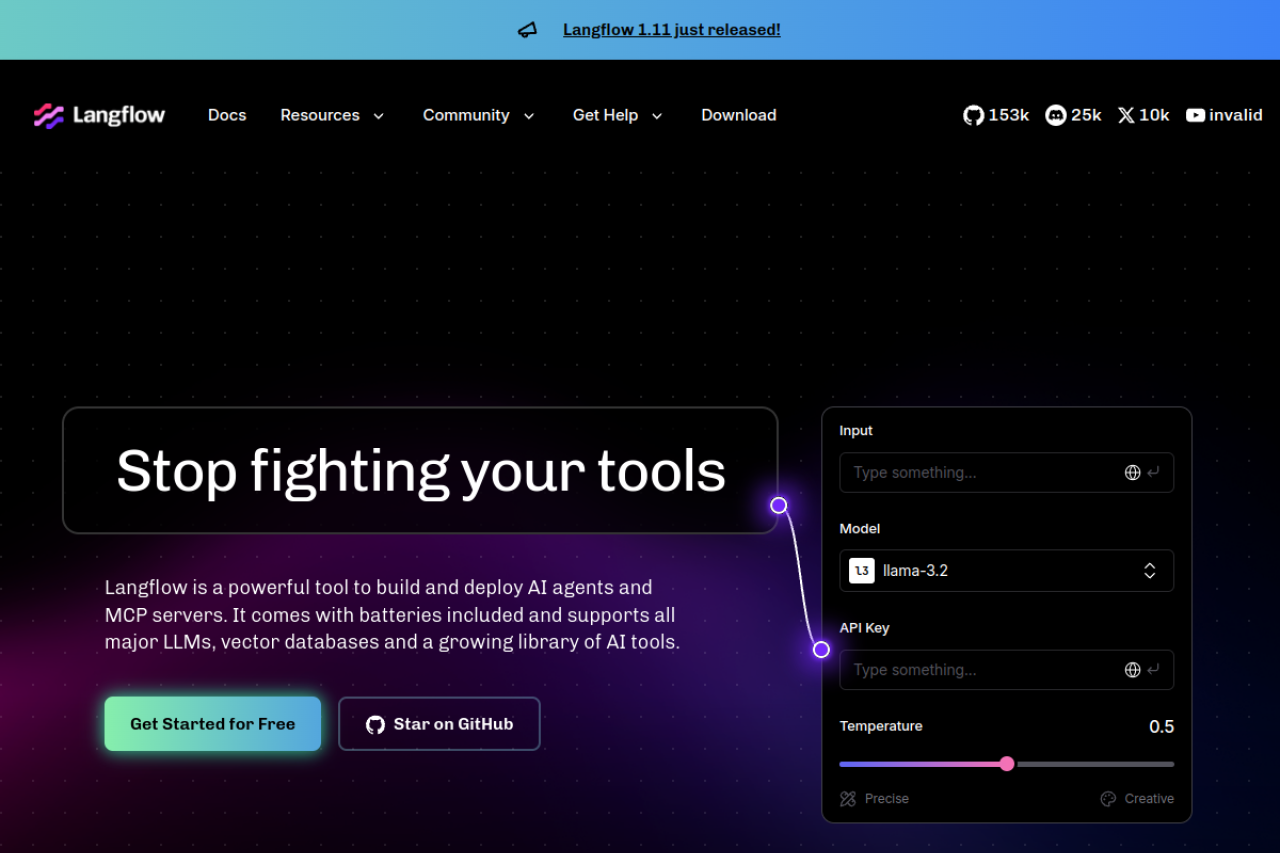Click the Stop fighting your tools headline
This screenshot has height=853, width=1280.
(421, 471)
